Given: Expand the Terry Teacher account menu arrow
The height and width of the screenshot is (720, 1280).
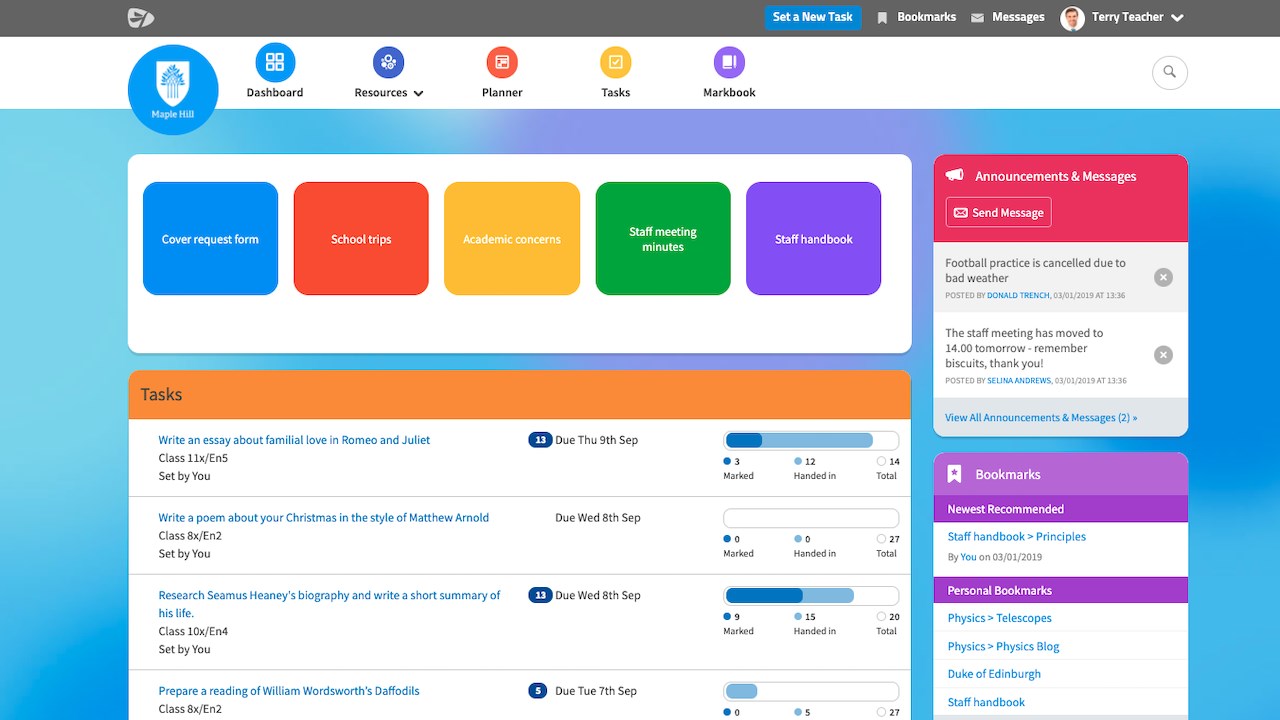Looking at the screenshot, I should click(1177, 18).
